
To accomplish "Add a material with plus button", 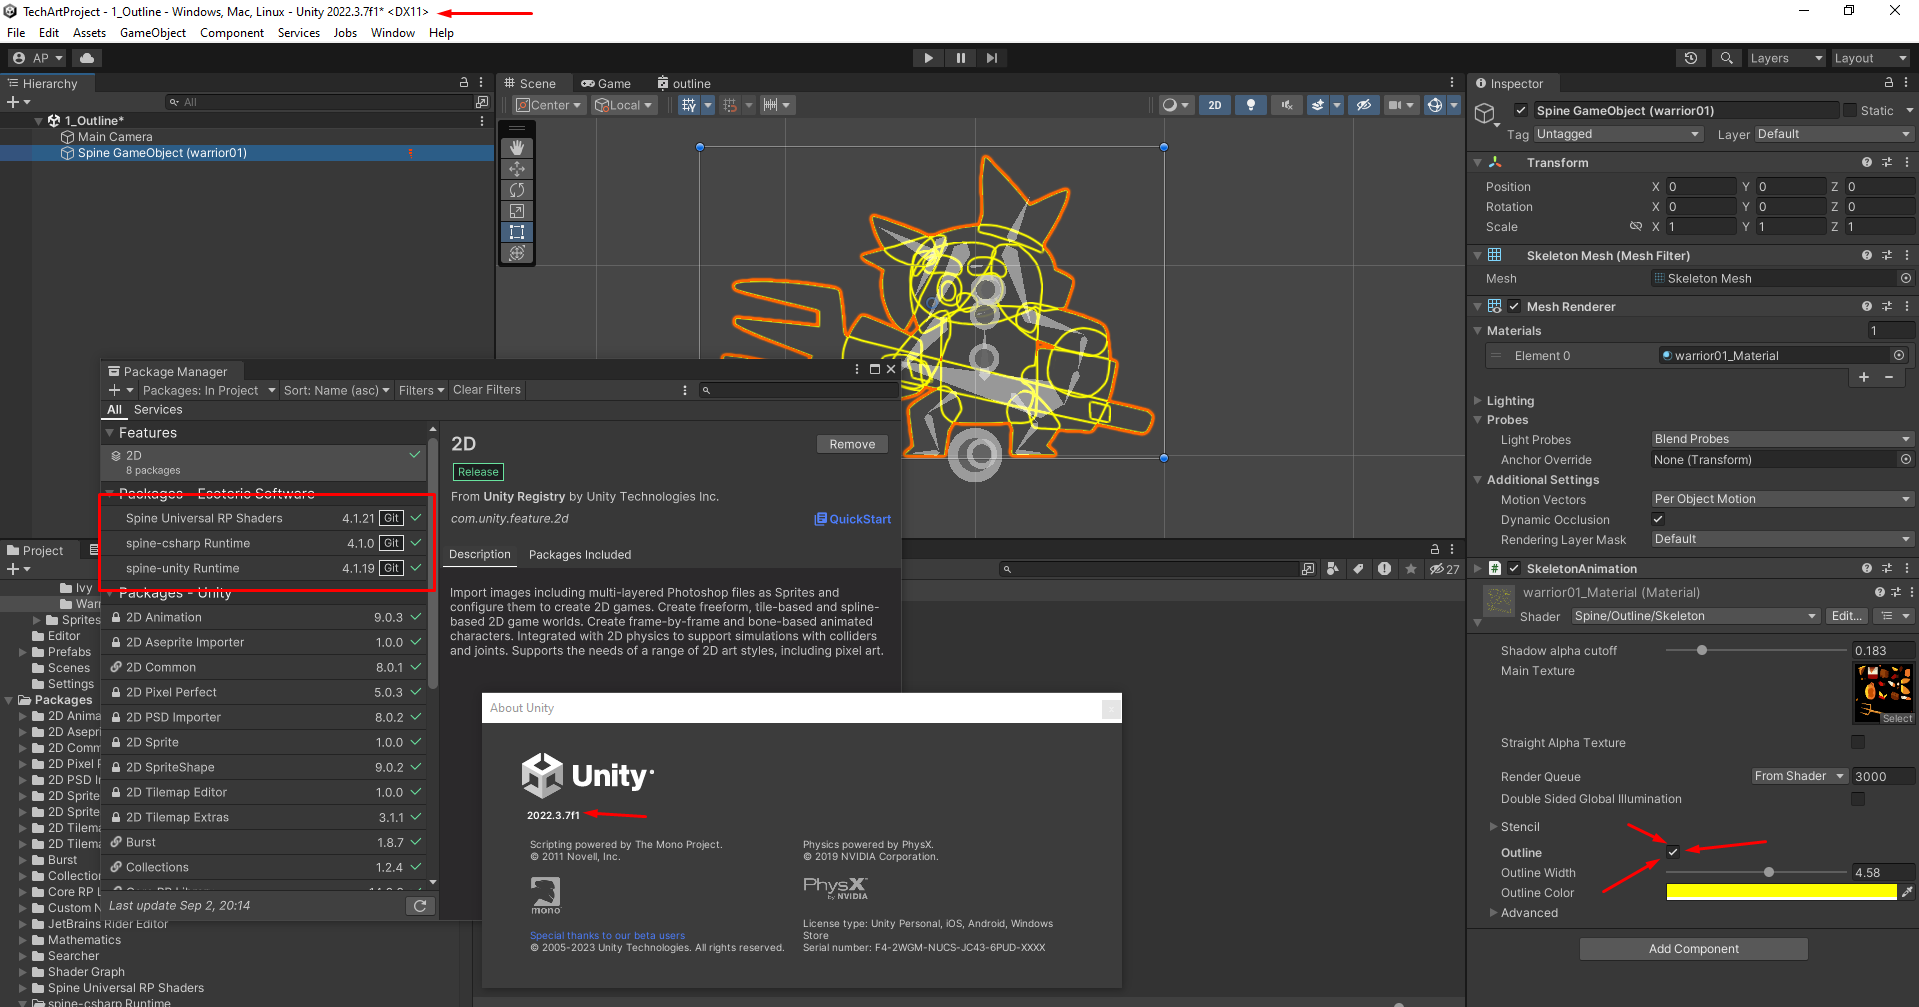I will pos(1864,377).
